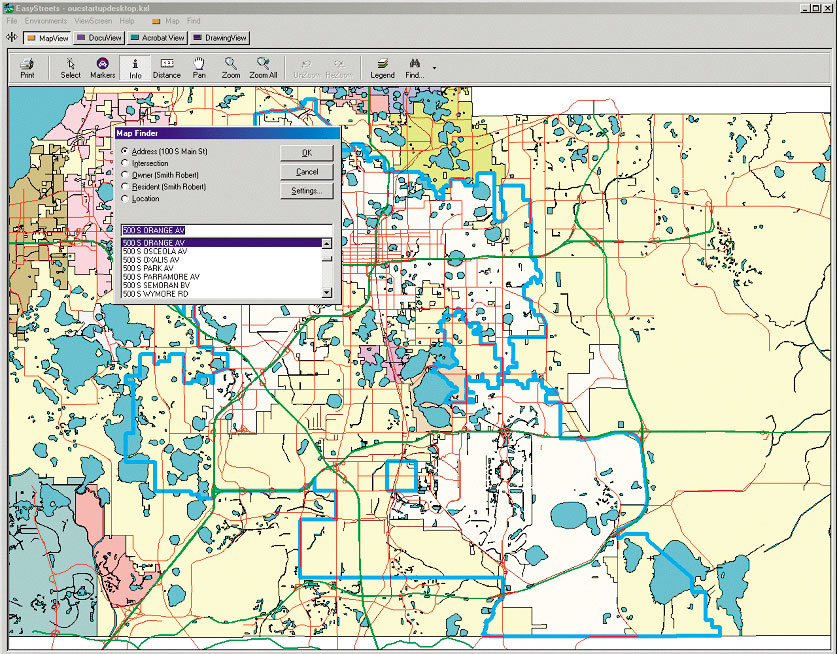Select the Zoom magnifier tool
The width and height of the screenshot is (837, 654).
pyautogui.click(x=231, y=68)
